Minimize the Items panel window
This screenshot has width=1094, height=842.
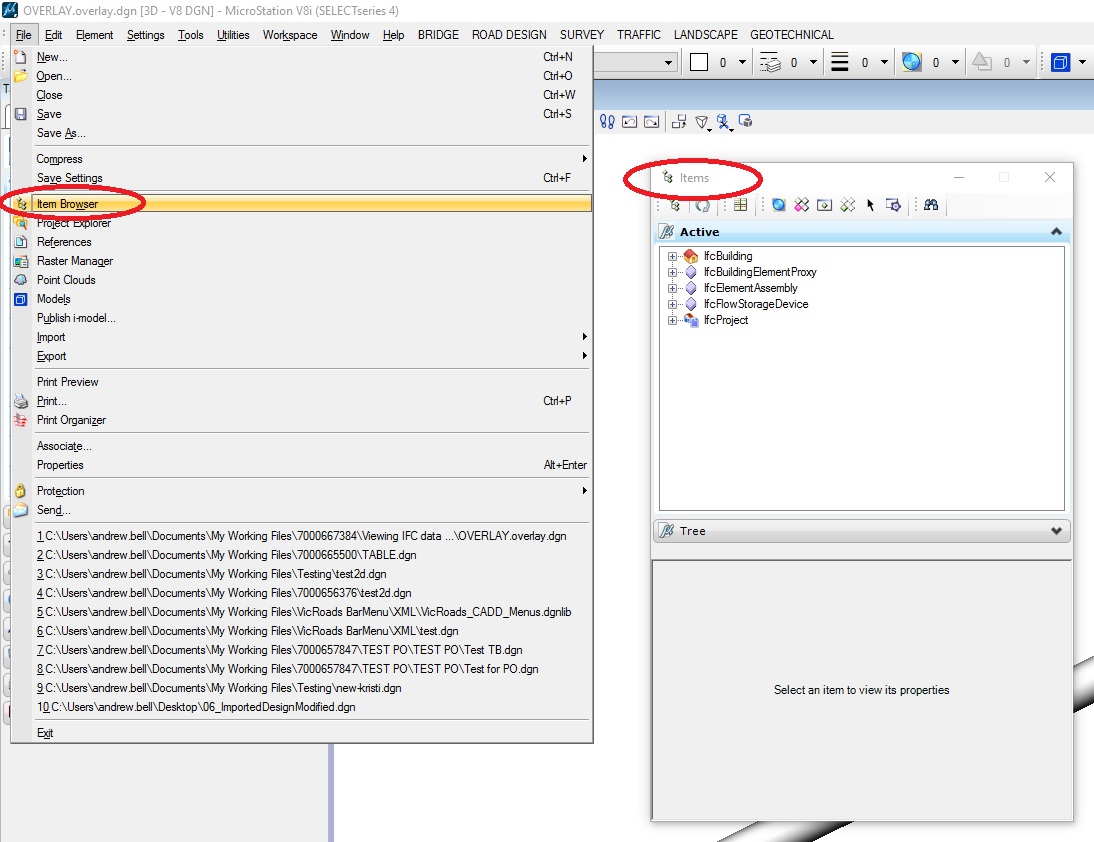959,177
